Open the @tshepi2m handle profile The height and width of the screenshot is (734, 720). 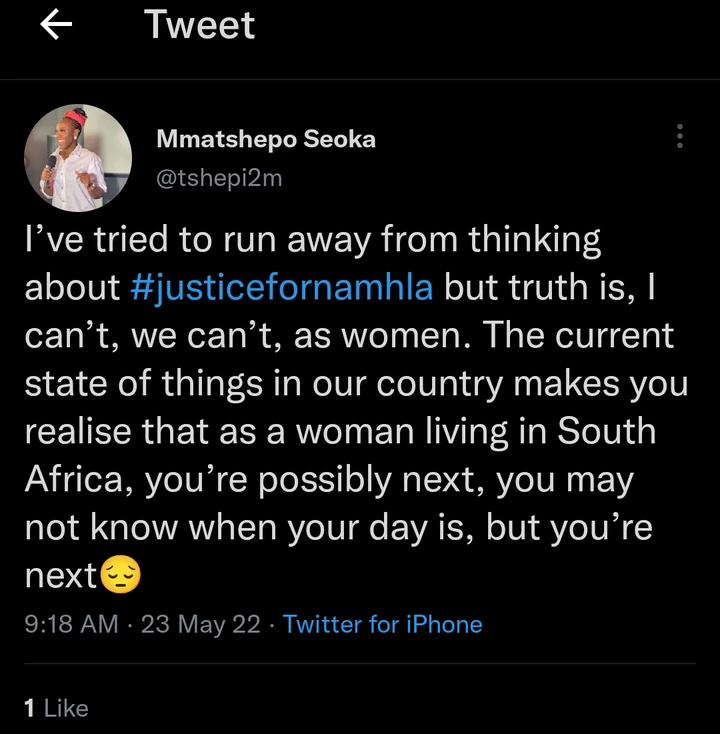point(219,178)
